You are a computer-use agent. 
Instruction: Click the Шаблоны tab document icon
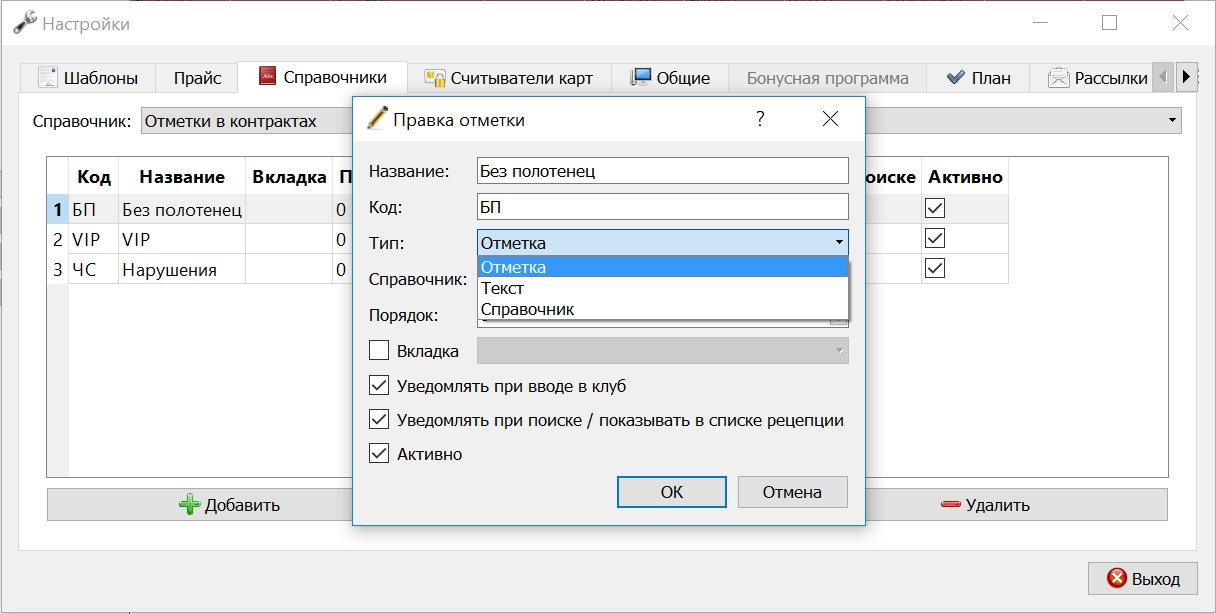47,78
